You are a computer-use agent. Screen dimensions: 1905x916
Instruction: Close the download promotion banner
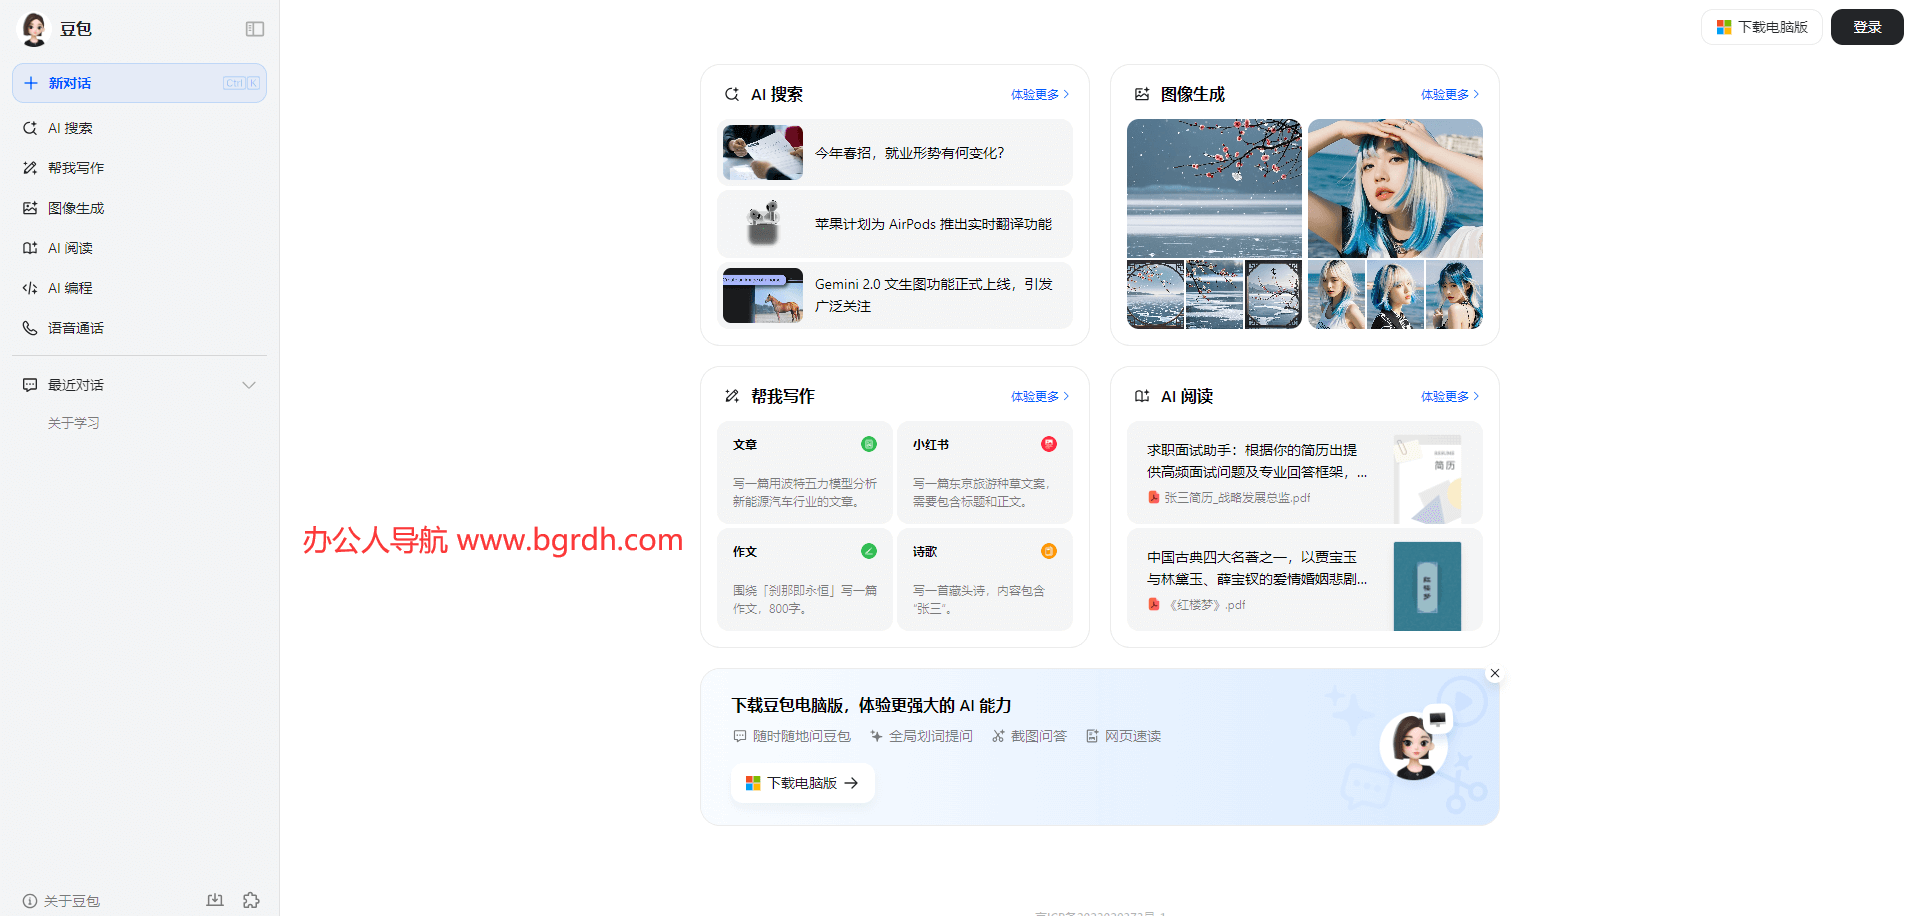[x=1495, y=673]
